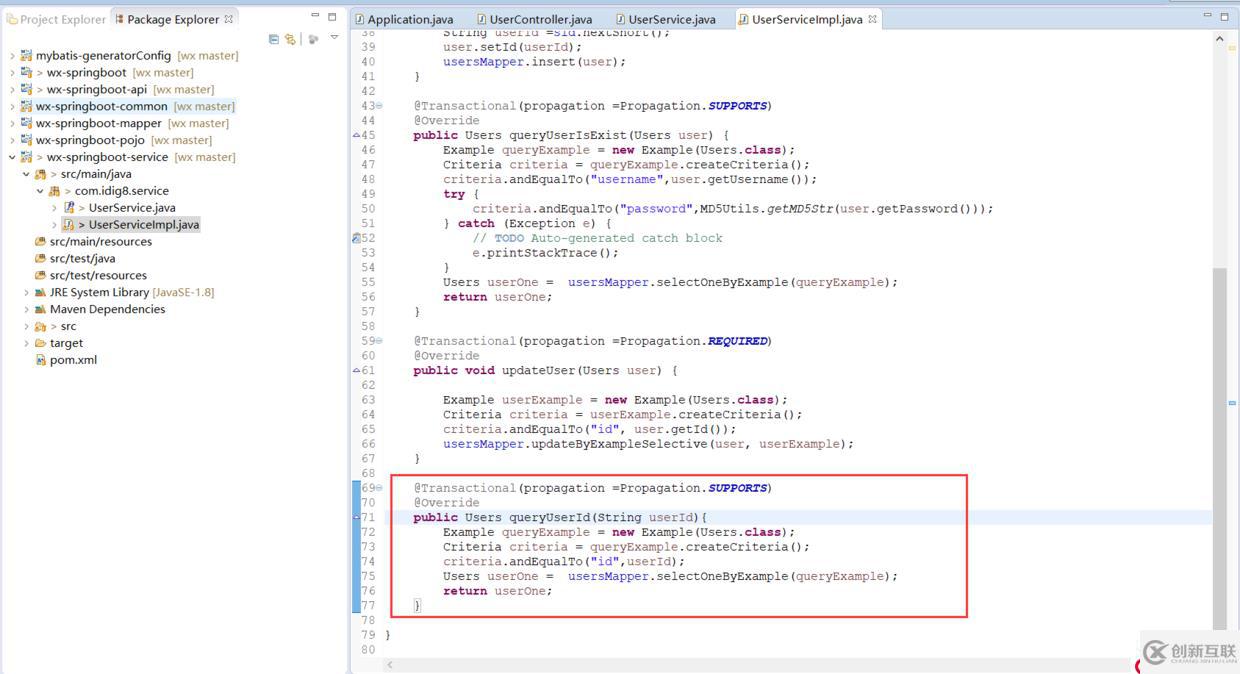Open the Application.java editor tab
The height and width of the screenshot is (674, 1240).
coord(409,19)
